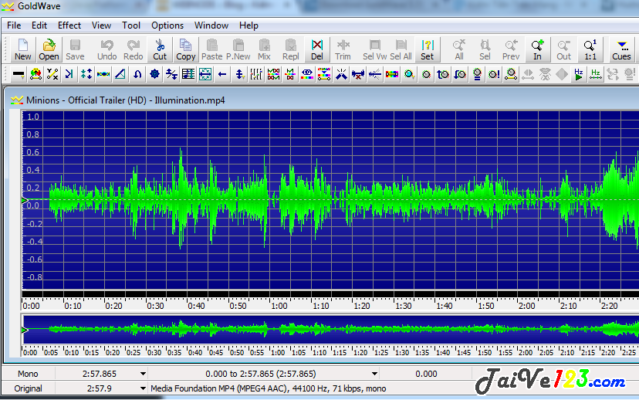Open the Reverb effect icon
Screen dimensions: 639x400
(x=205, y=74)
